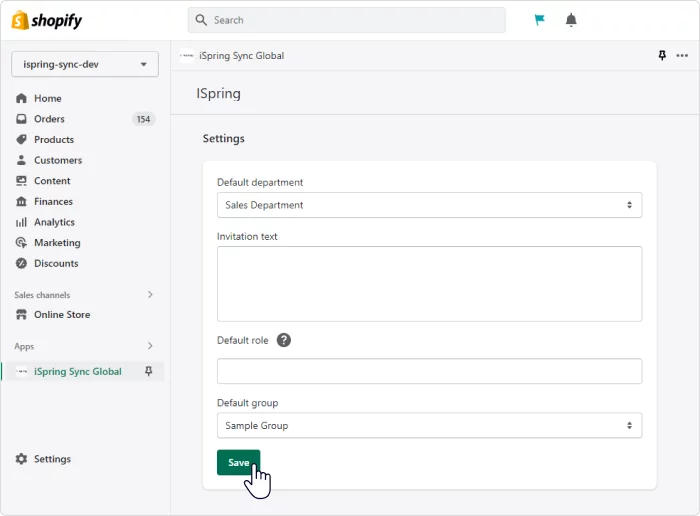
Task: Click the Default group label
Action: coord(247,403)
